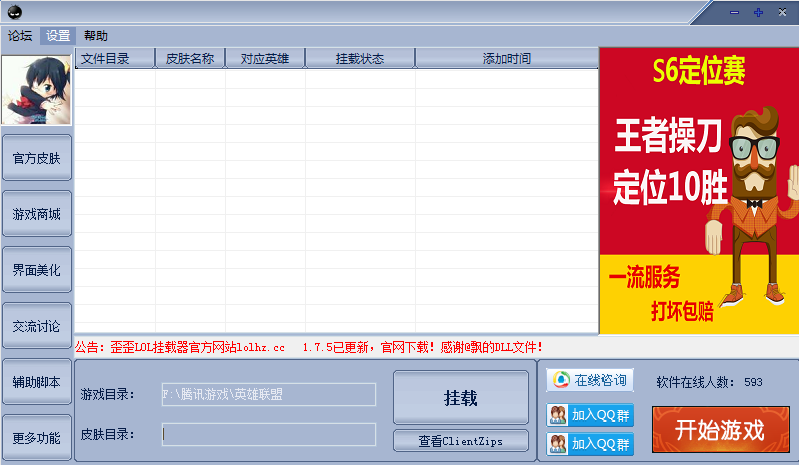Image resolution: width=799 pixels, height=465 pixels.
Task: Start the game with 开始游戏
Action: click(721, 429)
